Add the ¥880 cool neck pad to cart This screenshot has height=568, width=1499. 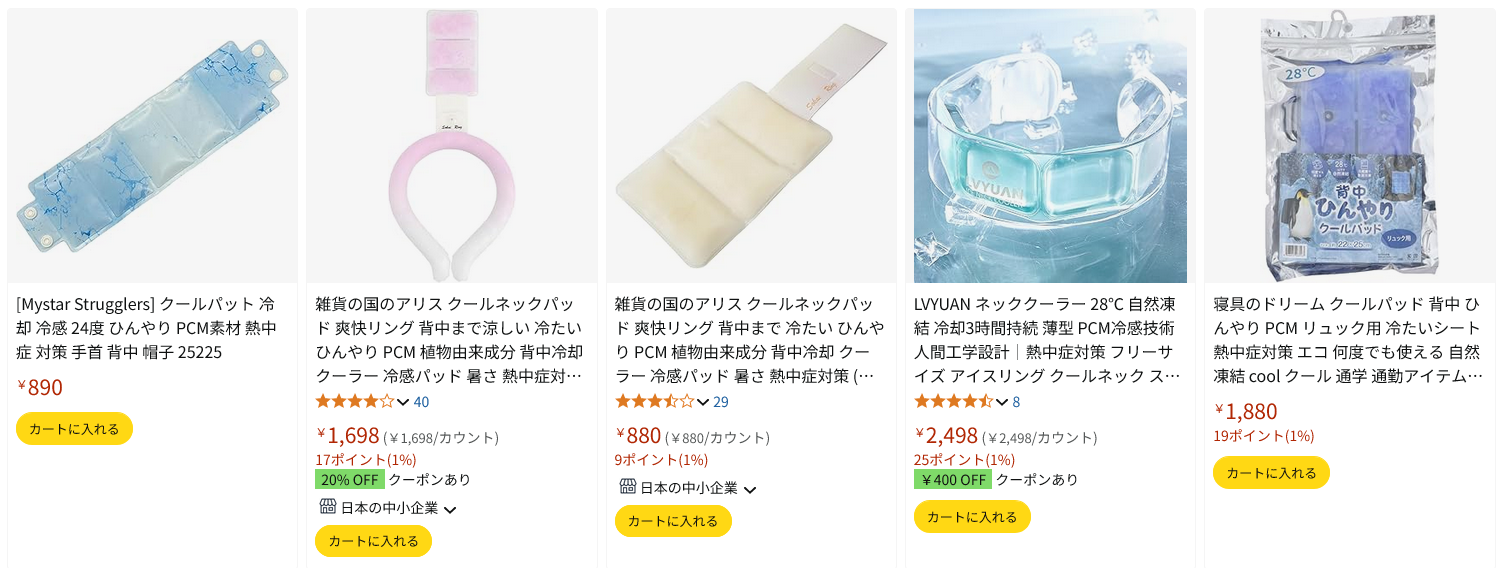pos(673,521)
